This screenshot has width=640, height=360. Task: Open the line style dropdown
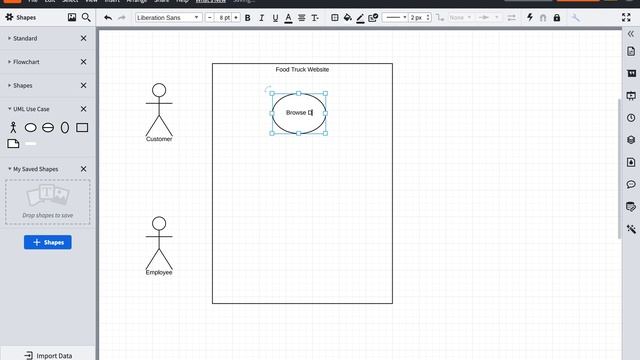(395, 18)
